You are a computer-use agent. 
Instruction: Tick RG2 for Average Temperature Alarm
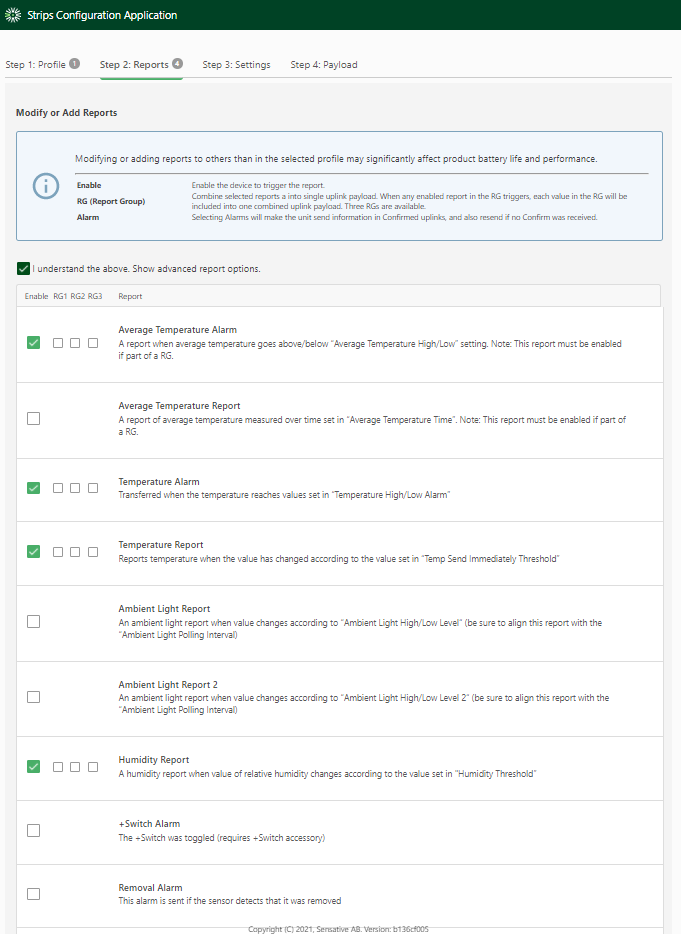pyautogui.click(x=75, y=343)
